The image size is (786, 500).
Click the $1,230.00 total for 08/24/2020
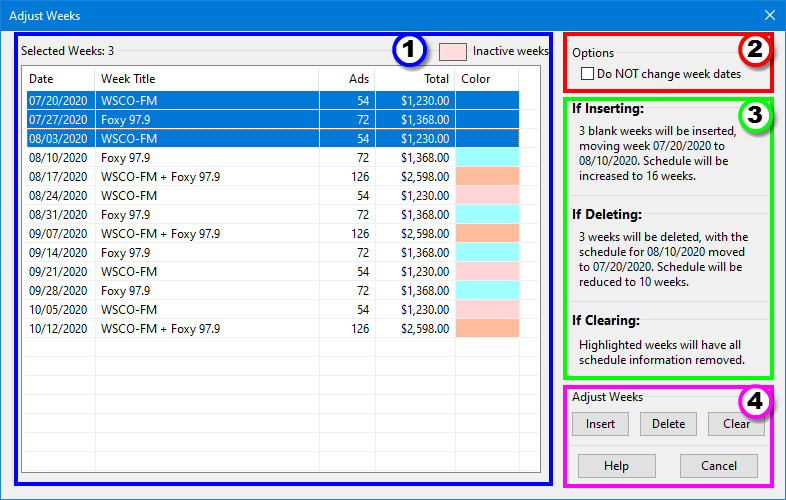click(x=425, y=196)
